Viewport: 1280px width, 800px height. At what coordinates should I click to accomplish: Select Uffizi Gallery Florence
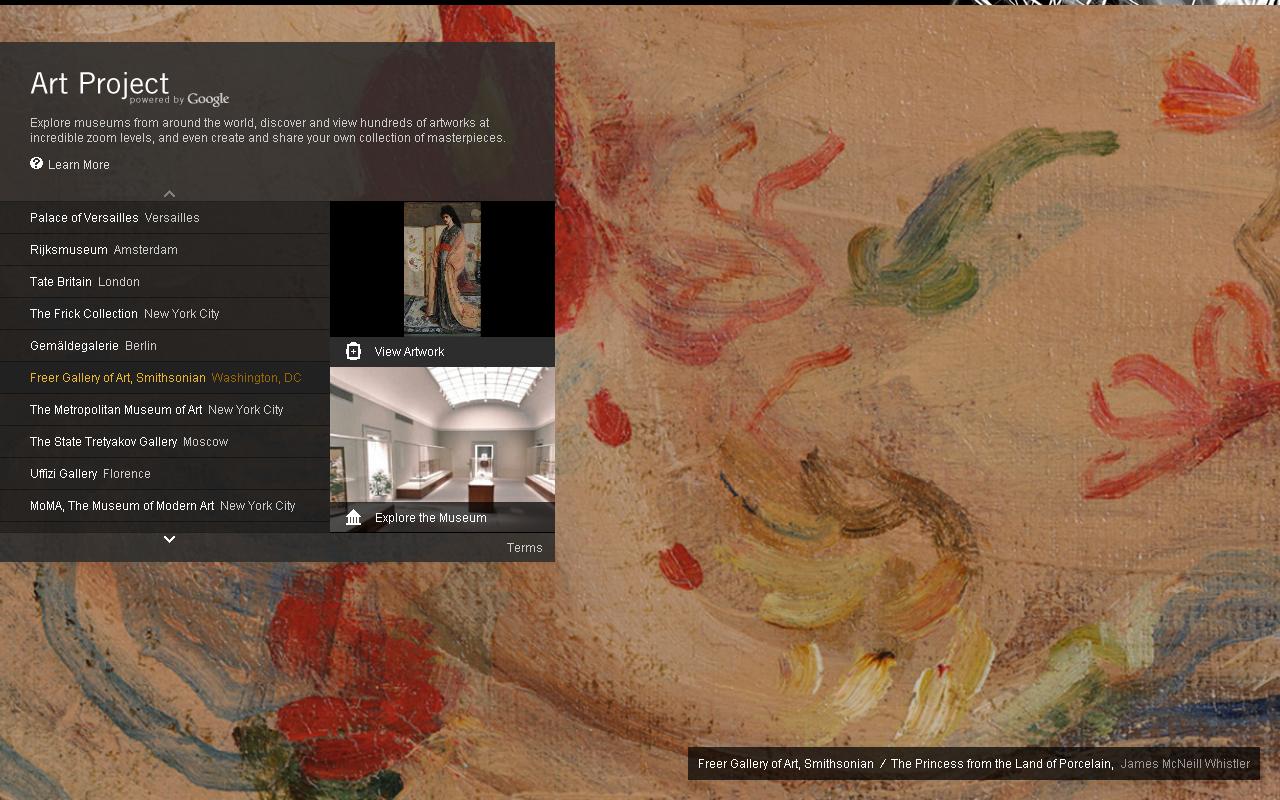[165, 474]
